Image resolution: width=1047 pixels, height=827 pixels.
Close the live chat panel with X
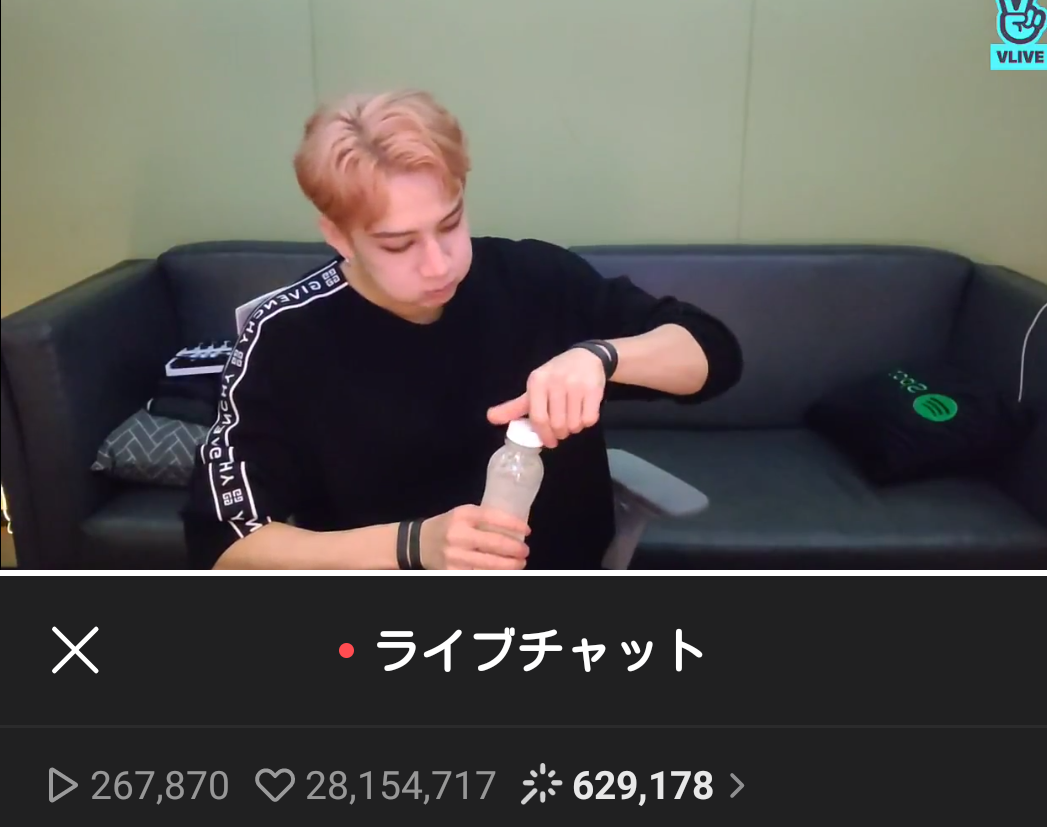pyautogui.click(x=75, y=649)
